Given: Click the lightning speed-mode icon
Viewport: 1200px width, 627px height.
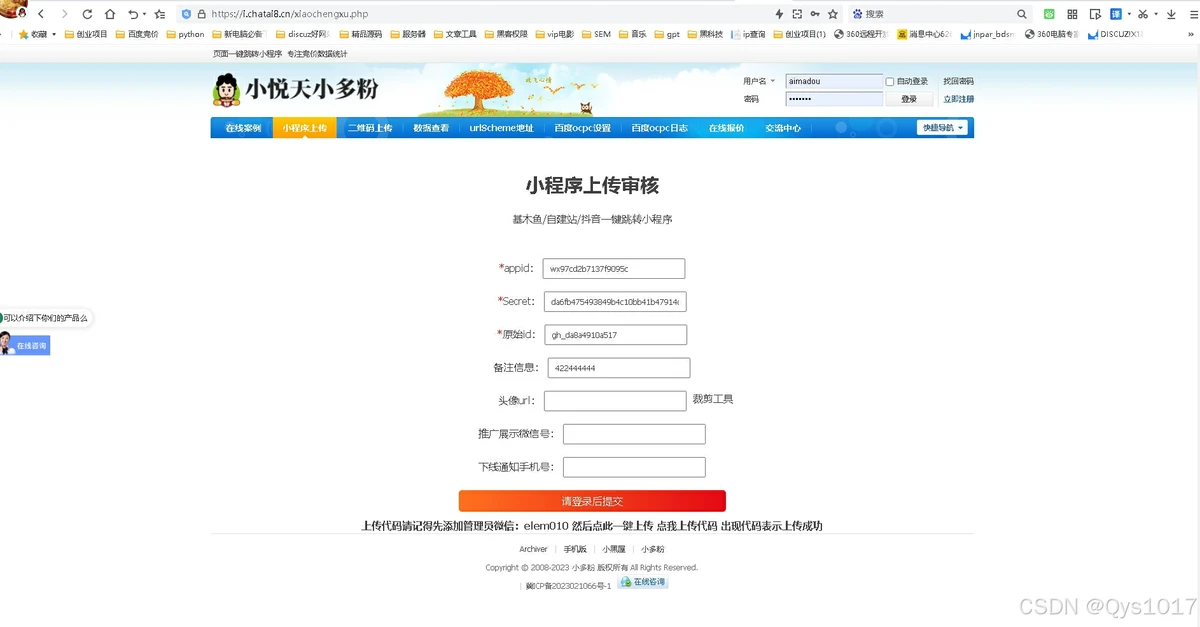Looking at the screenshot, I should click(x=779, y=14).
